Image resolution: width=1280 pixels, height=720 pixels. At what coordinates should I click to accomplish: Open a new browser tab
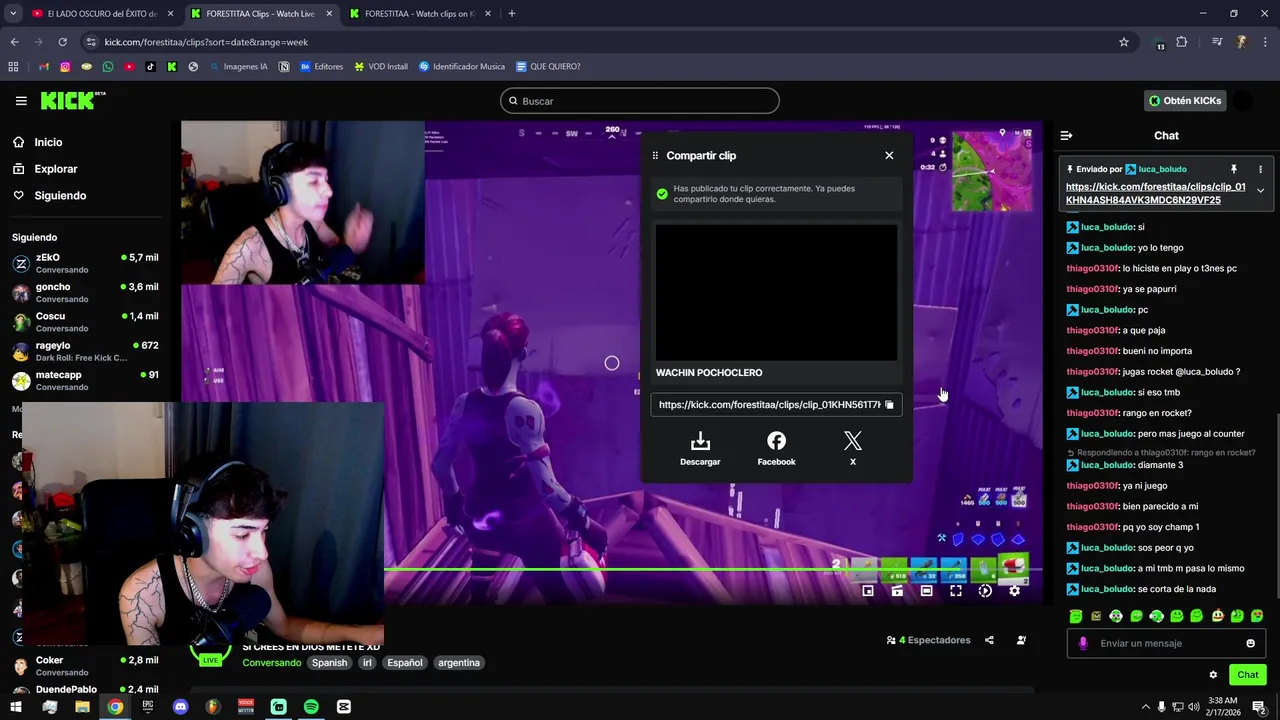tap(511, 14)
